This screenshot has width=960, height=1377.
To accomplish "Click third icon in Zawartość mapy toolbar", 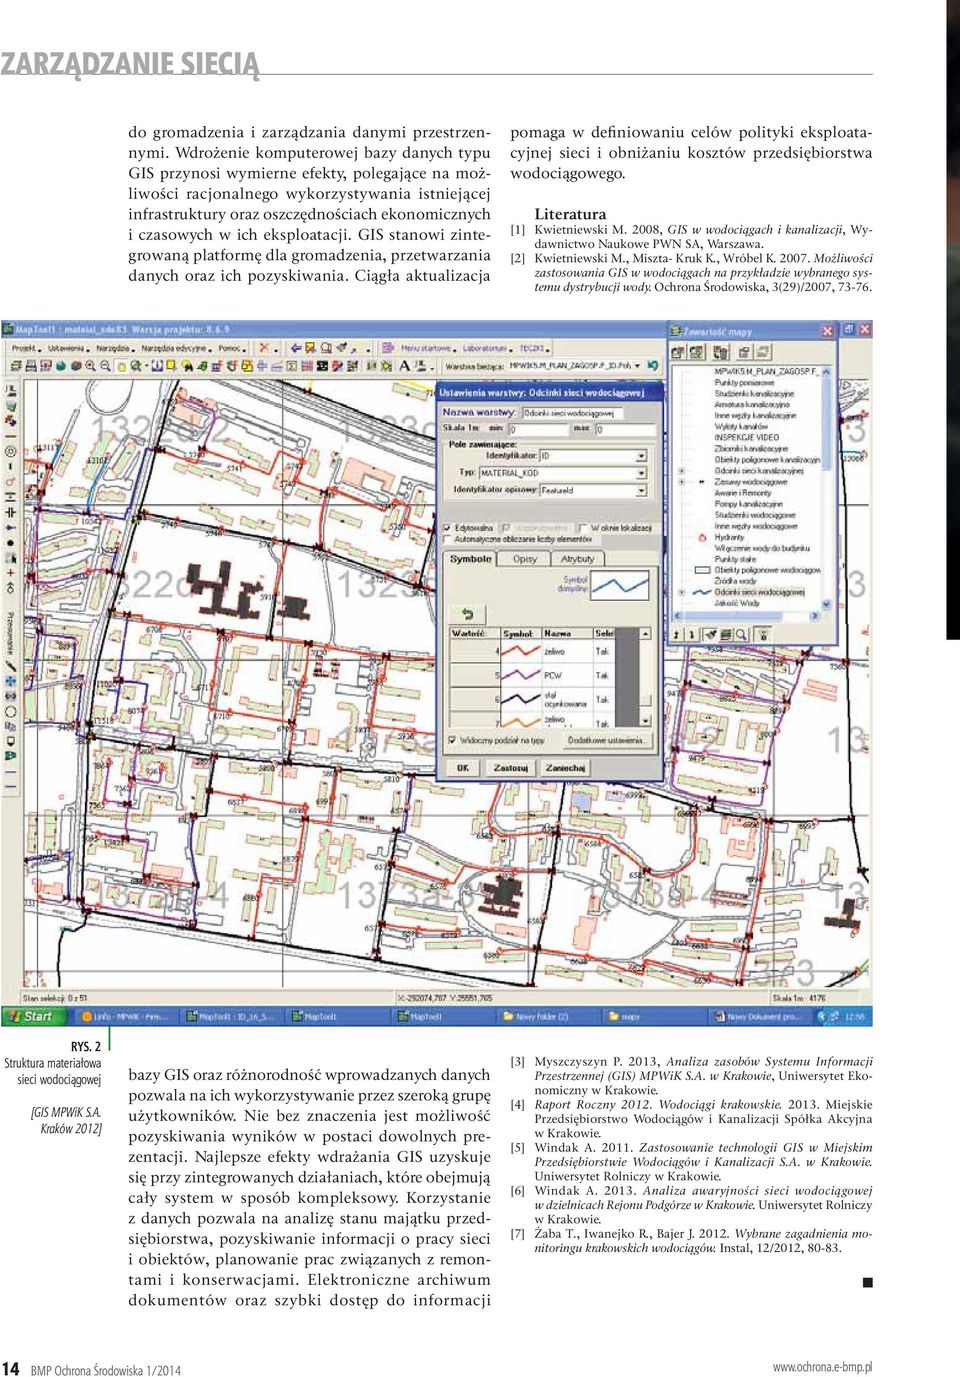I will [x=720, y=352].
